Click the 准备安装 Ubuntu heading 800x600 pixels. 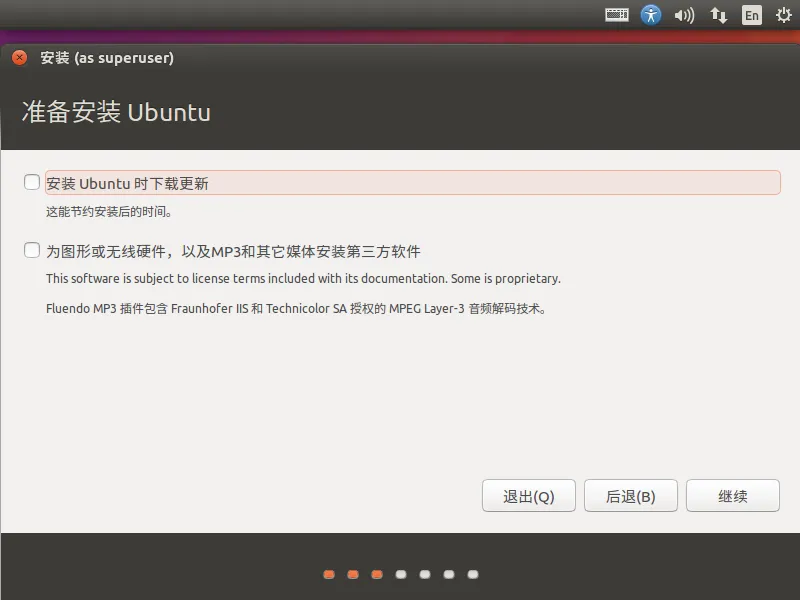click(116, 112)
